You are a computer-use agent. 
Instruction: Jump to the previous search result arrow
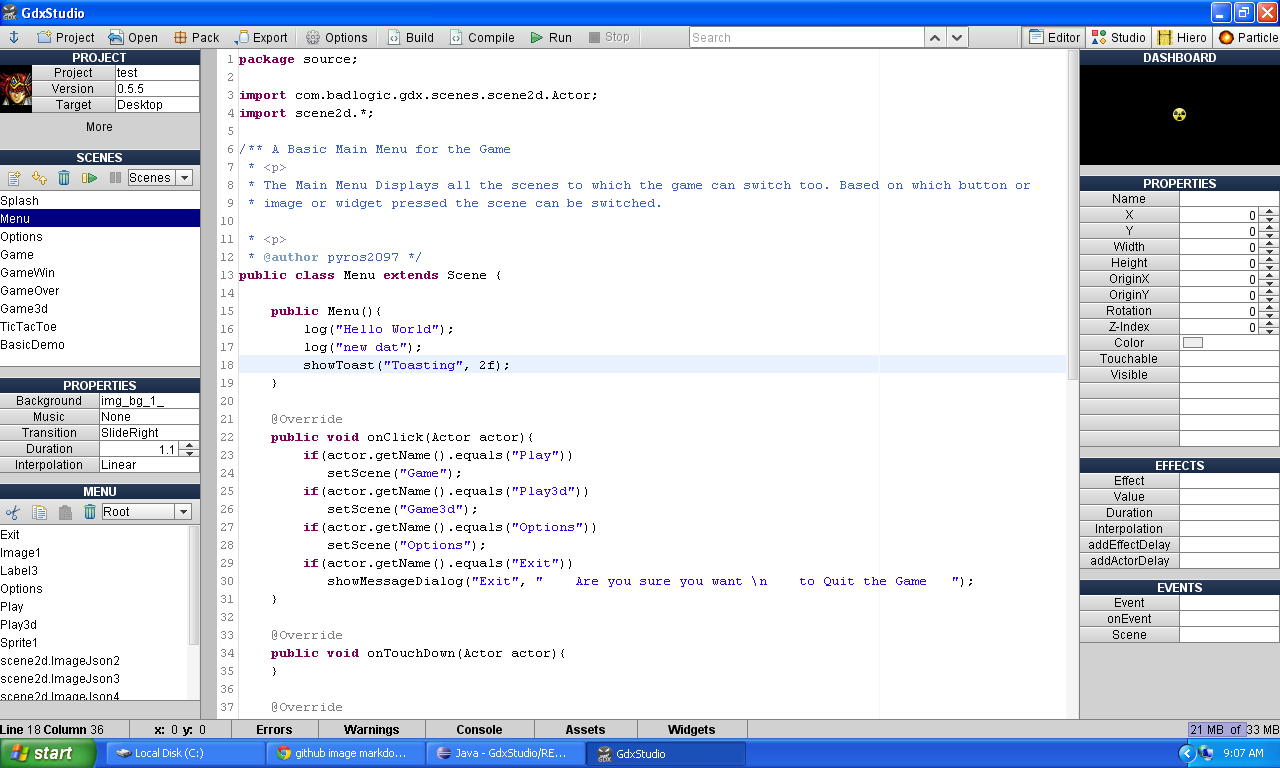click(x=934, y=37)
